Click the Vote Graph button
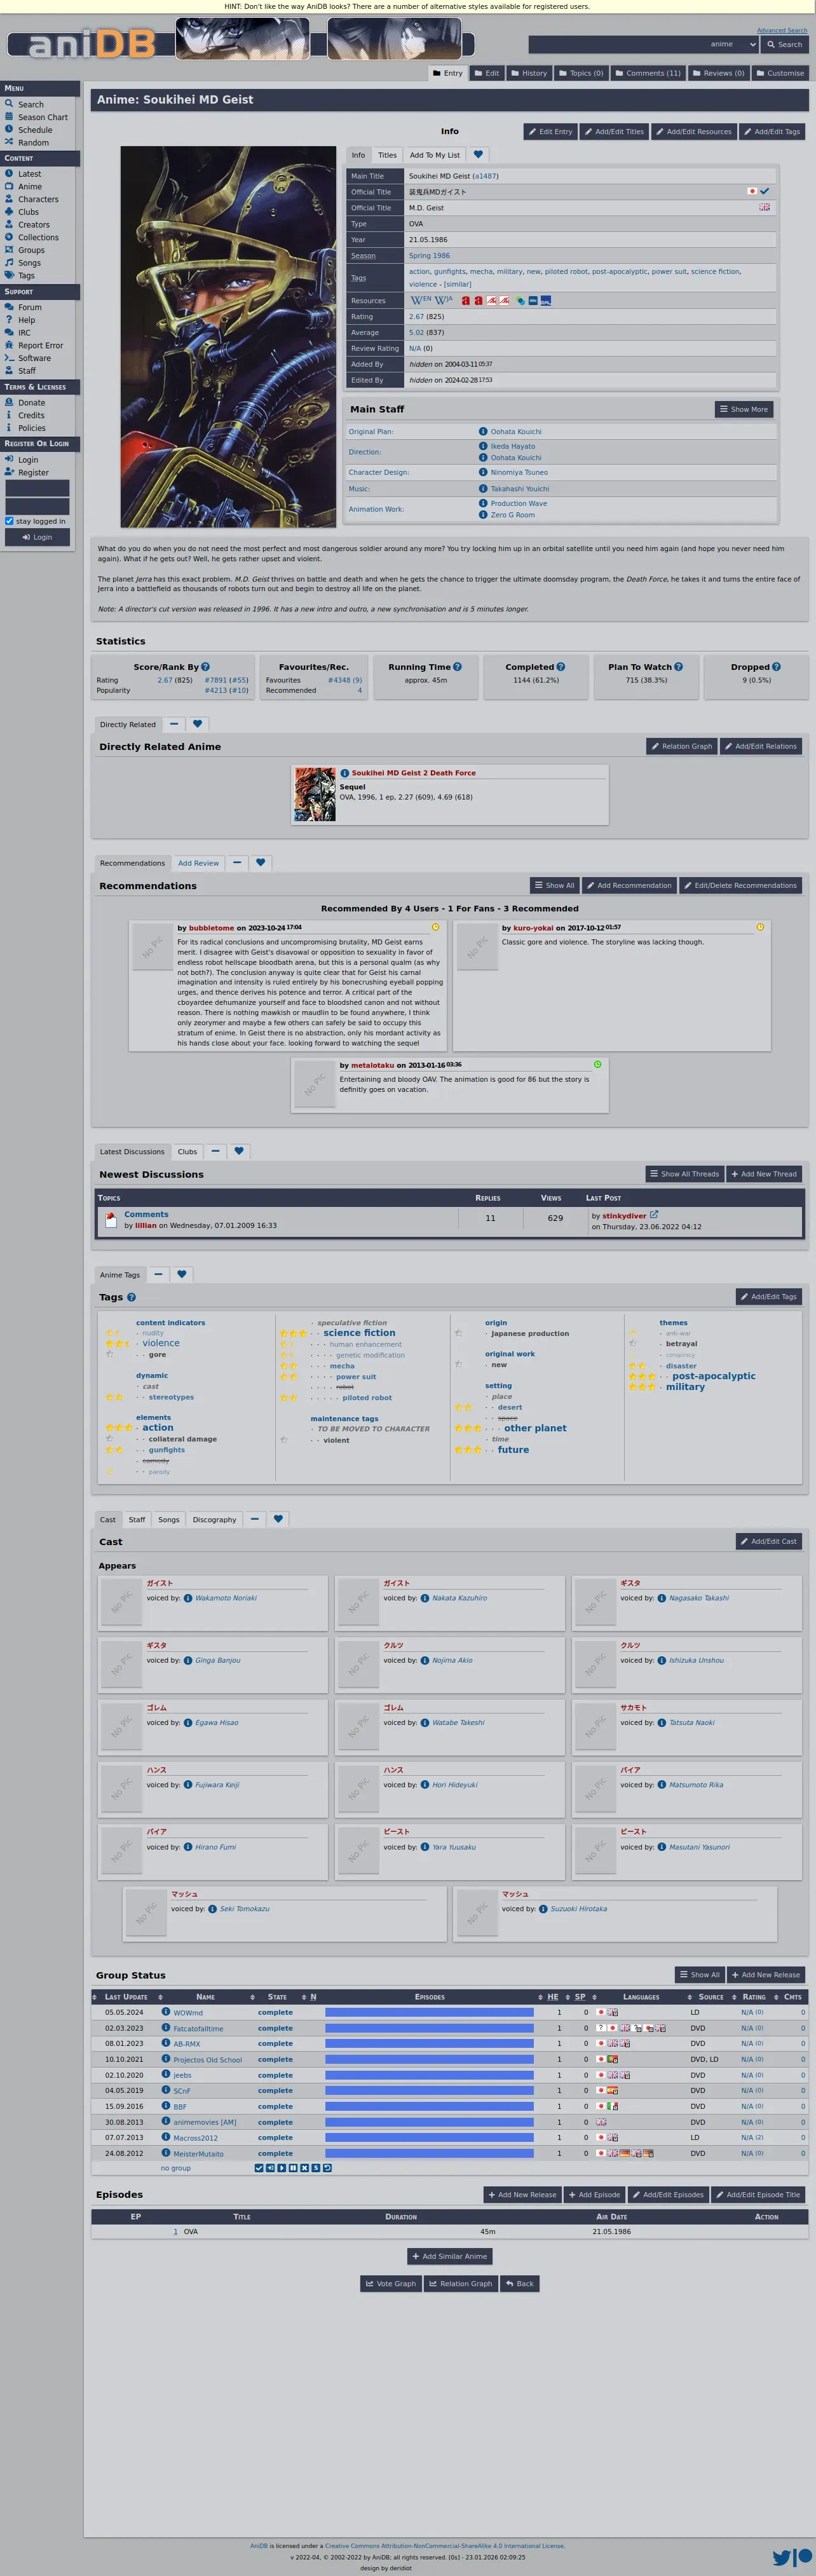 390,2283
